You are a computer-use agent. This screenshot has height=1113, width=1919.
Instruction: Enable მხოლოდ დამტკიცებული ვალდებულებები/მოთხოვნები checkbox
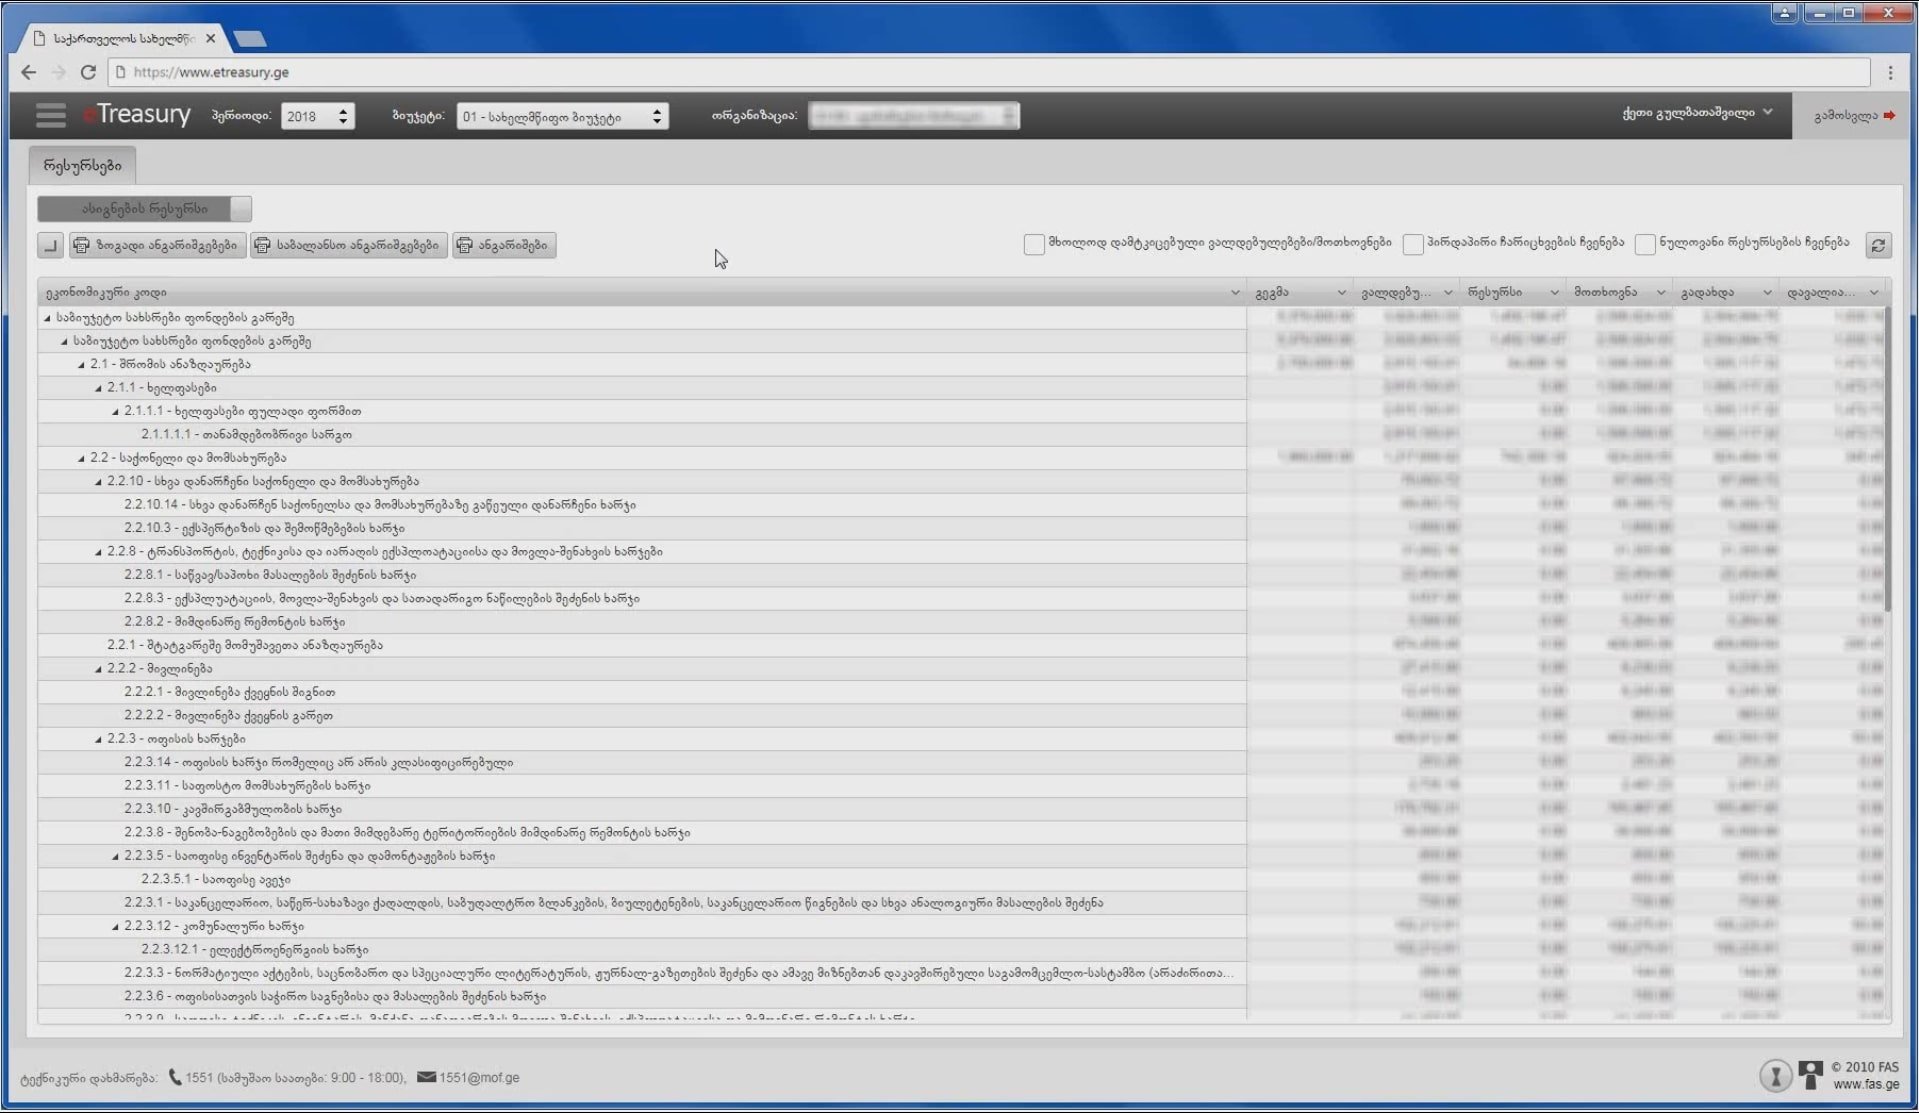pos(1034,244)
